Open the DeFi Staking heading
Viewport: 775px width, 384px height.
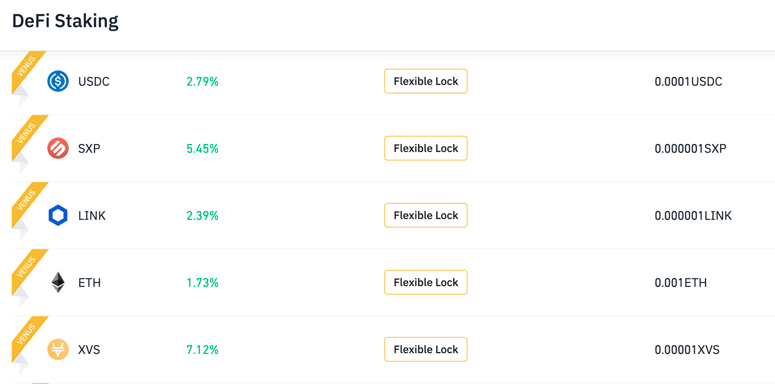click(x=65, y=21)
